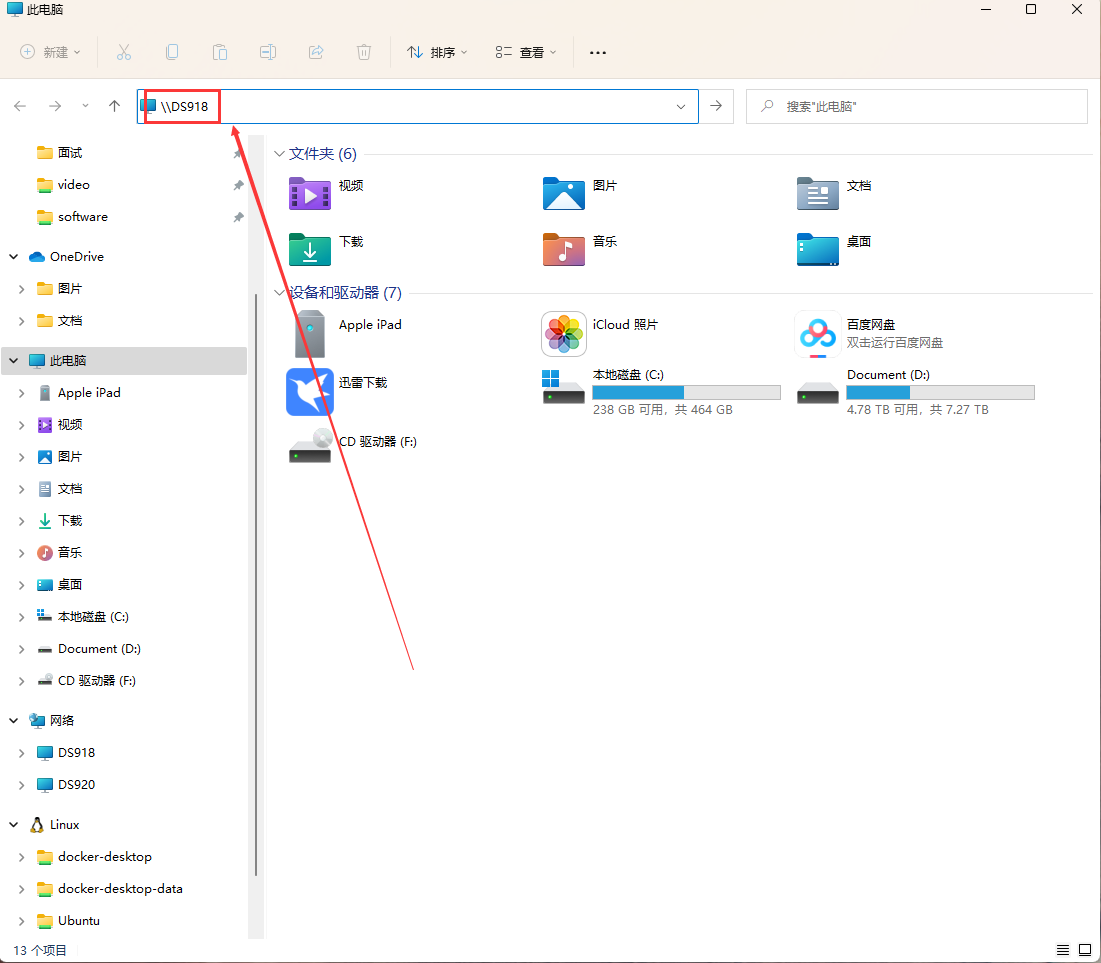Go up one level with the up arrow

pos(114,105)
